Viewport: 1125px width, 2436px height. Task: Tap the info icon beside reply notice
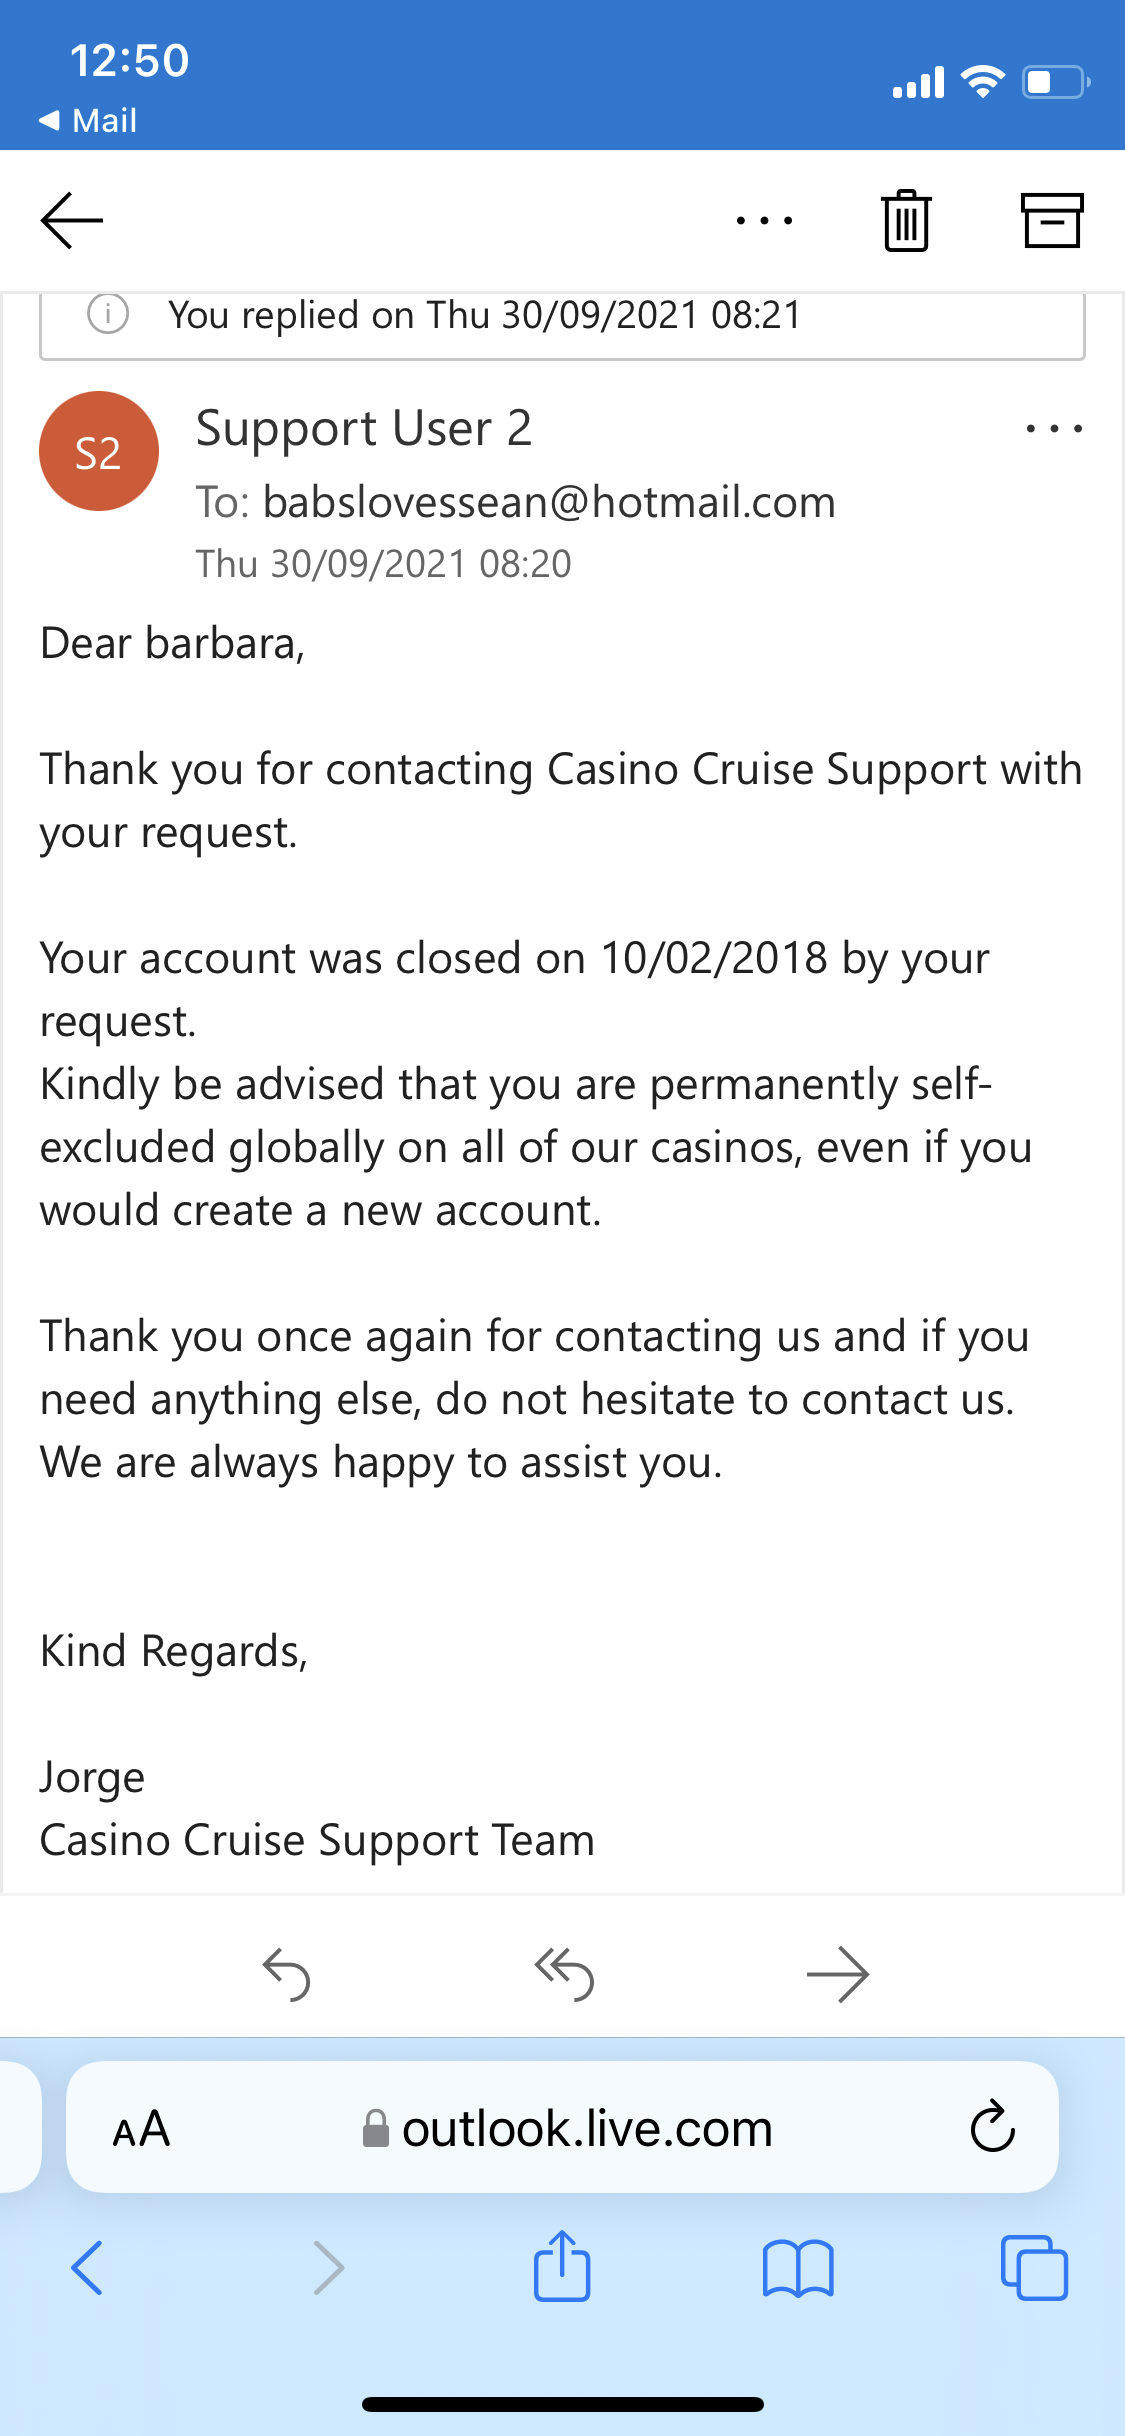coord(108,314)
